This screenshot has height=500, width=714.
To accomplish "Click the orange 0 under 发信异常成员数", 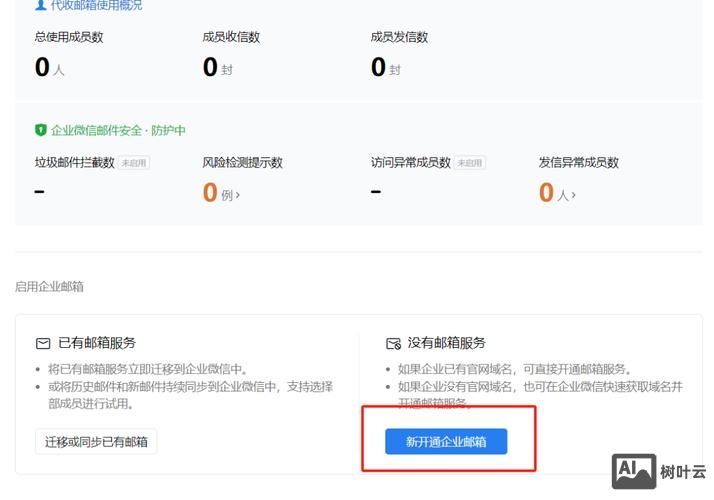I will click(546, 192).
